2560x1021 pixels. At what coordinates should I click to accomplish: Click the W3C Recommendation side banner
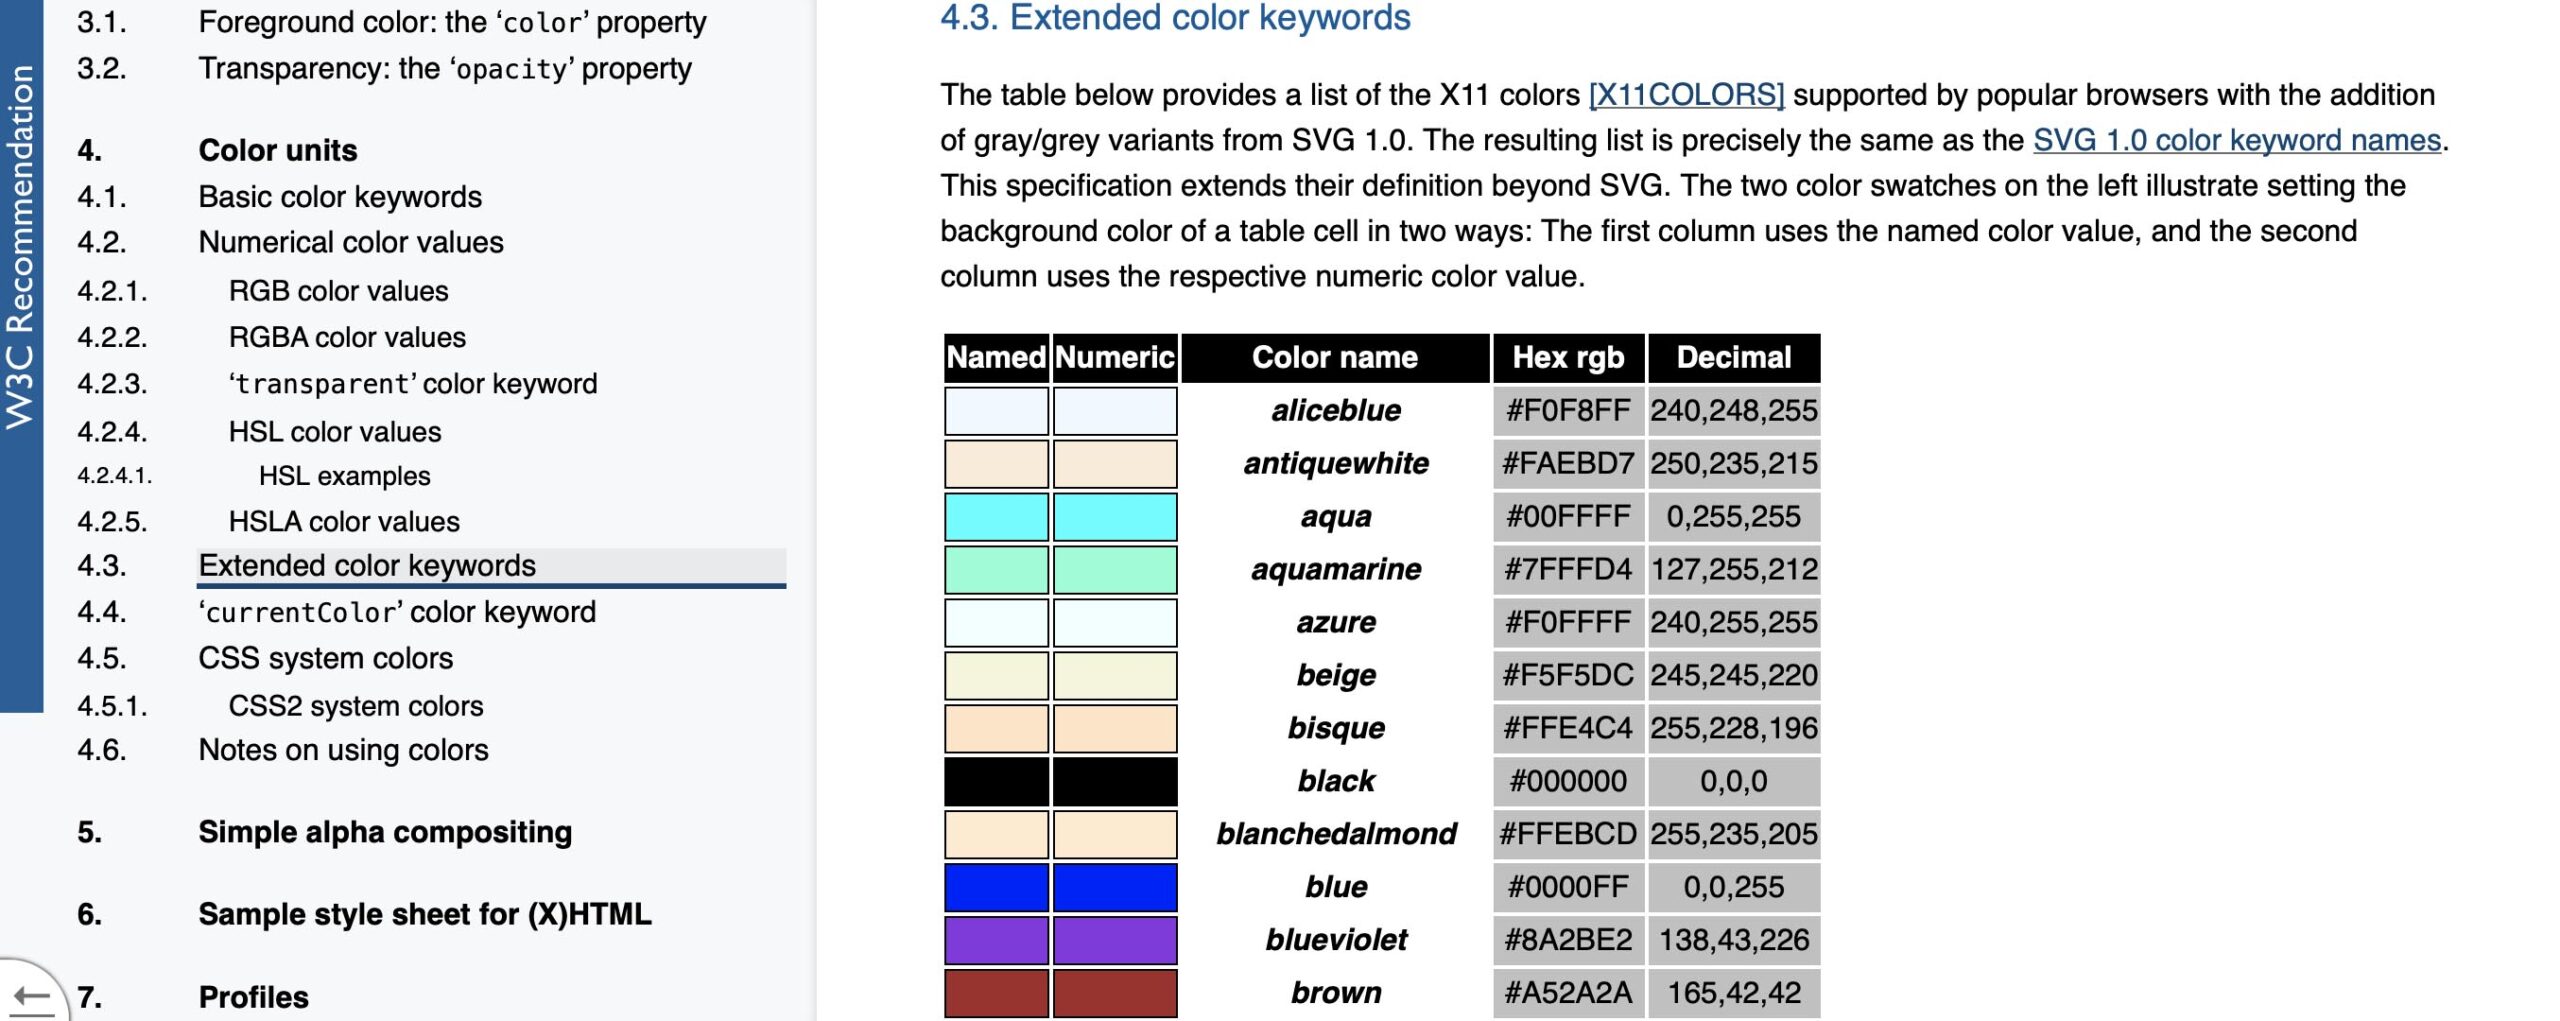21,248
